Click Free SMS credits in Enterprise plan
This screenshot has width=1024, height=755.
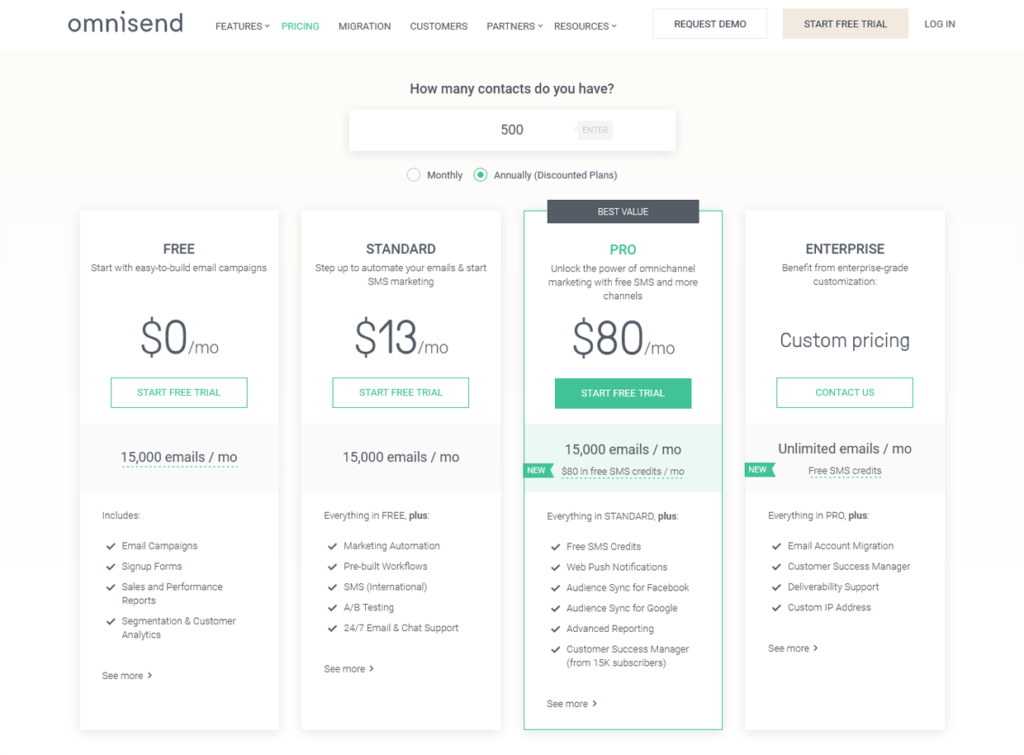844,471
